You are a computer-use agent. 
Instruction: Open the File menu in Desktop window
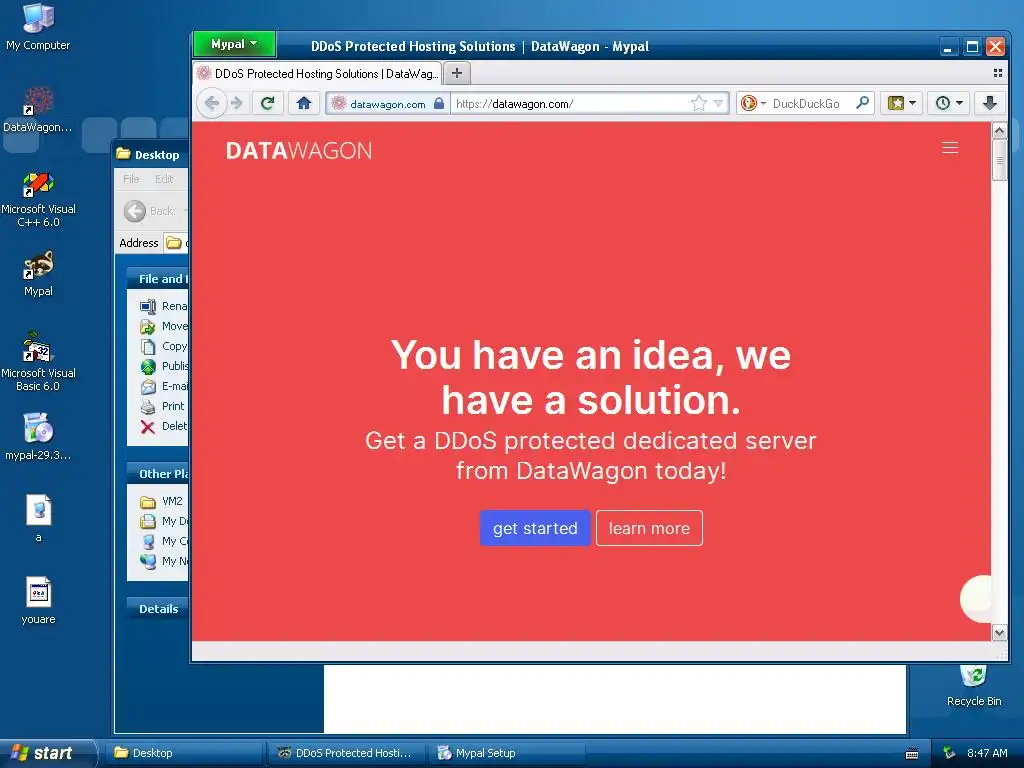point(131,179)
